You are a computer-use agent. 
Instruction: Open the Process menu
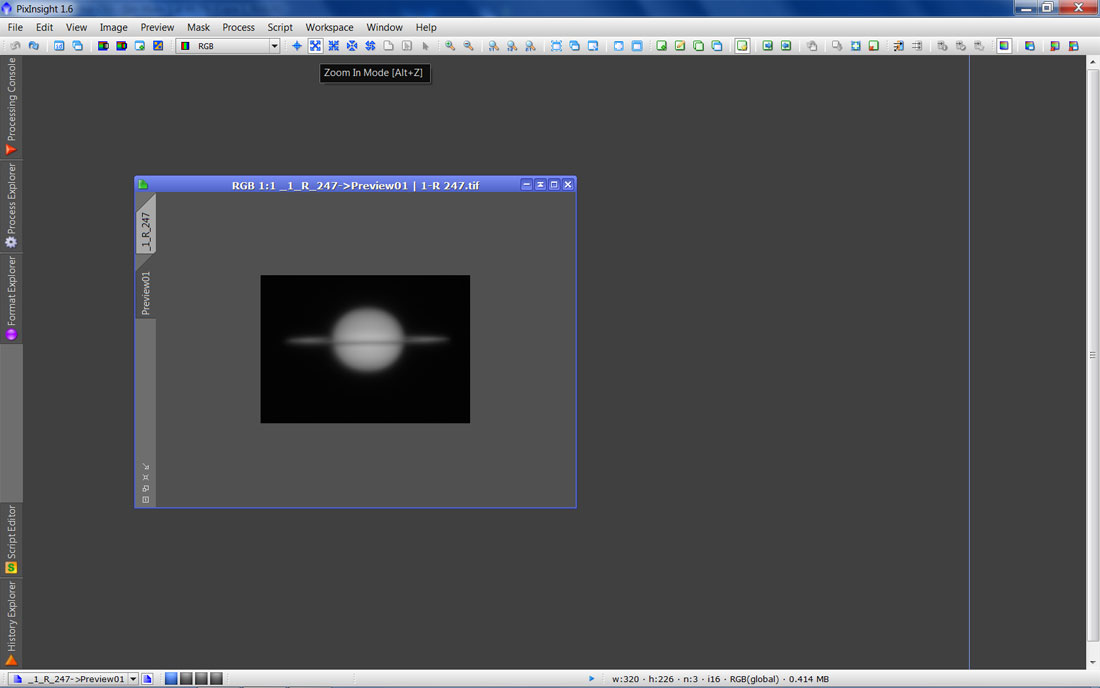(x=238, y=27)
